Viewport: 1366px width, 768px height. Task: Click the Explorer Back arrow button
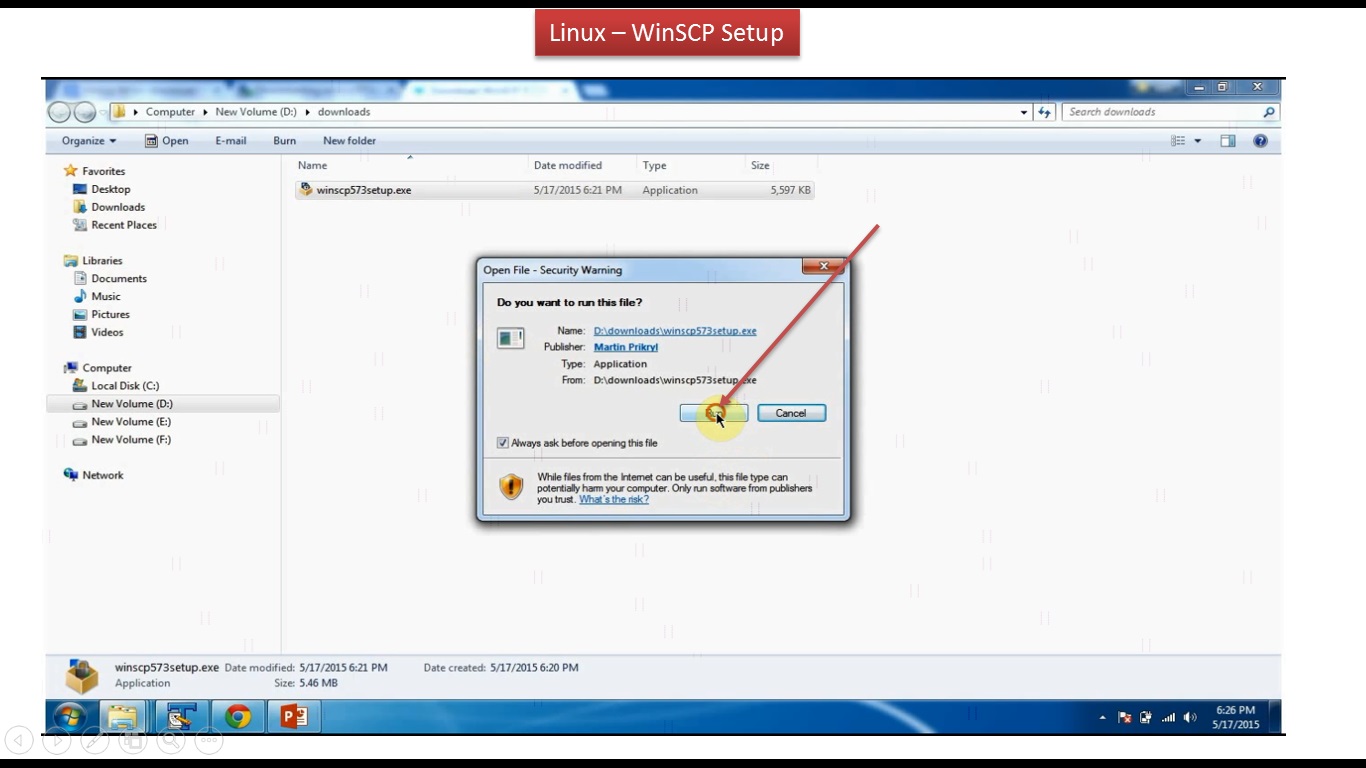point(59,112)
